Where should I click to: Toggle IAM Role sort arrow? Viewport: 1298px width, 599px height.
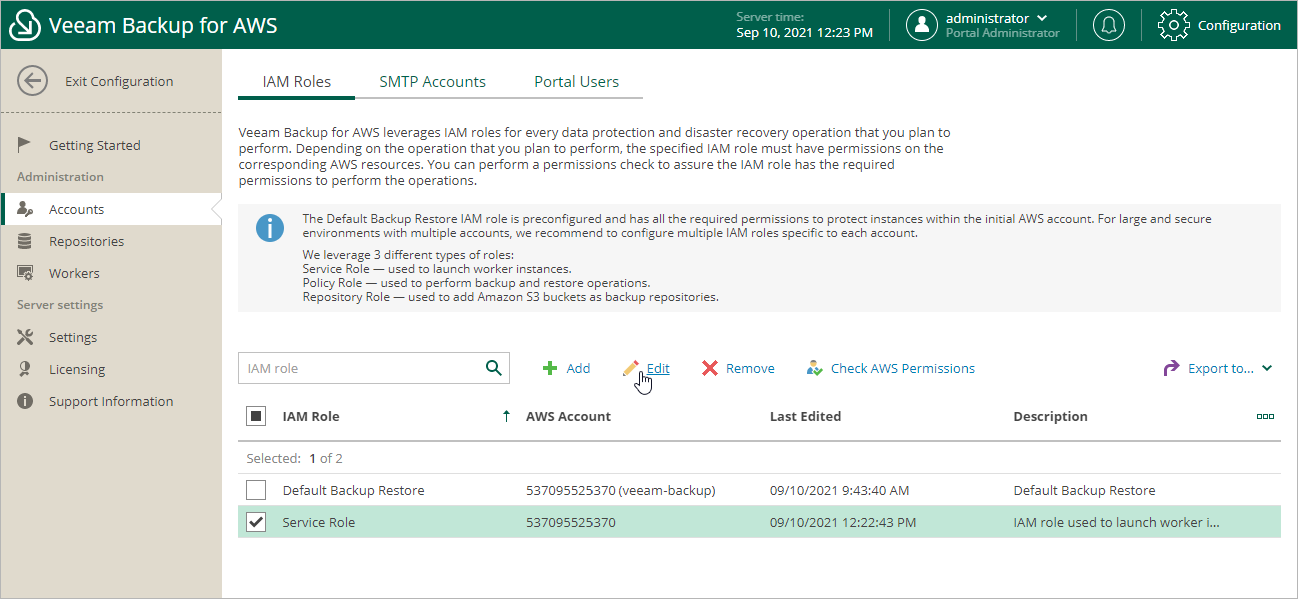click(x=506, y=416)
